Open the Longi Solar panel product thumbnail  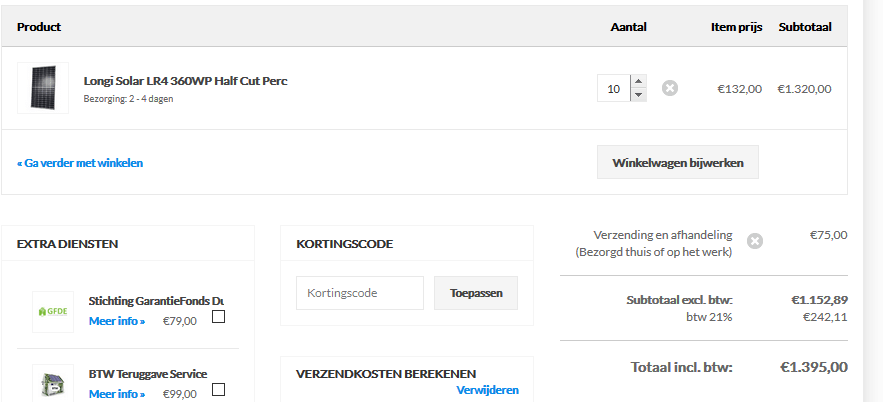43,88
